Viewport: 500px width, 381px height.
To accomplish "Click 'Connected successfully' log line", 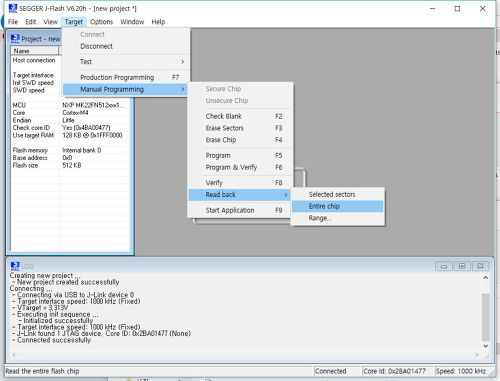I will [54, 340].
